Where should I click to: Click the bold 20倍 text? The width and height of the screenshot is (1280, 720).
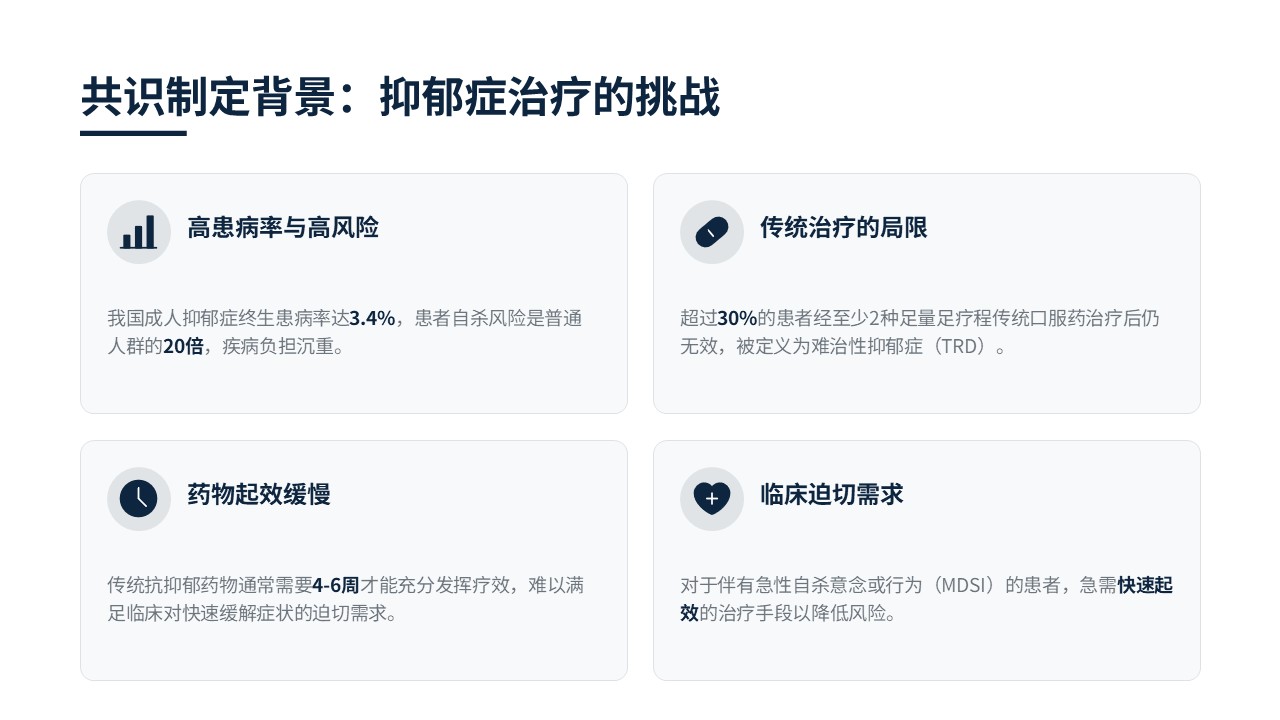coord(183,347)
